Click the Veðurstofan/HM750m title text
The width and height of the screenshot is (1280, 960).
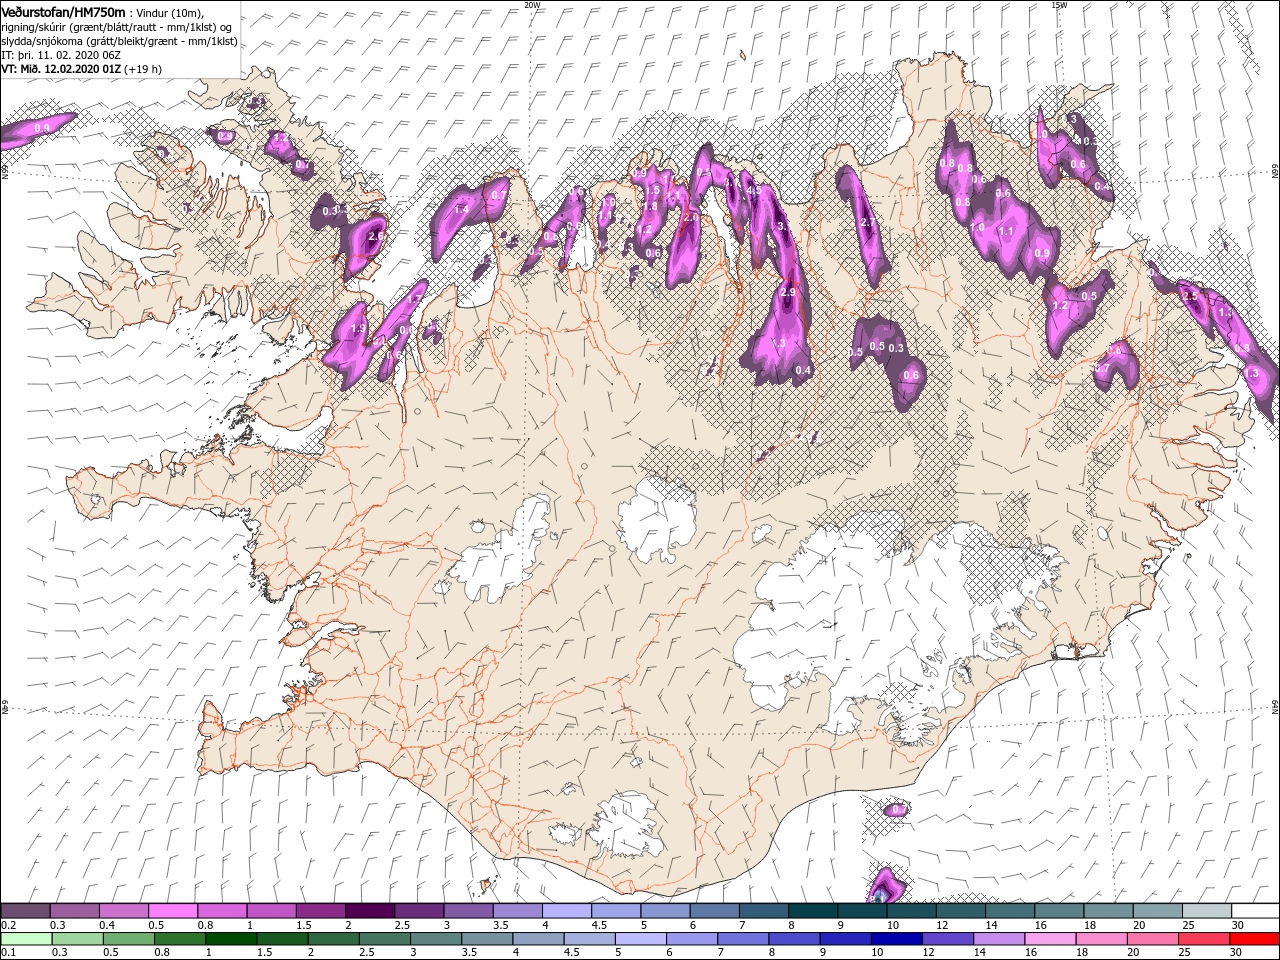(x=63, y=12)
